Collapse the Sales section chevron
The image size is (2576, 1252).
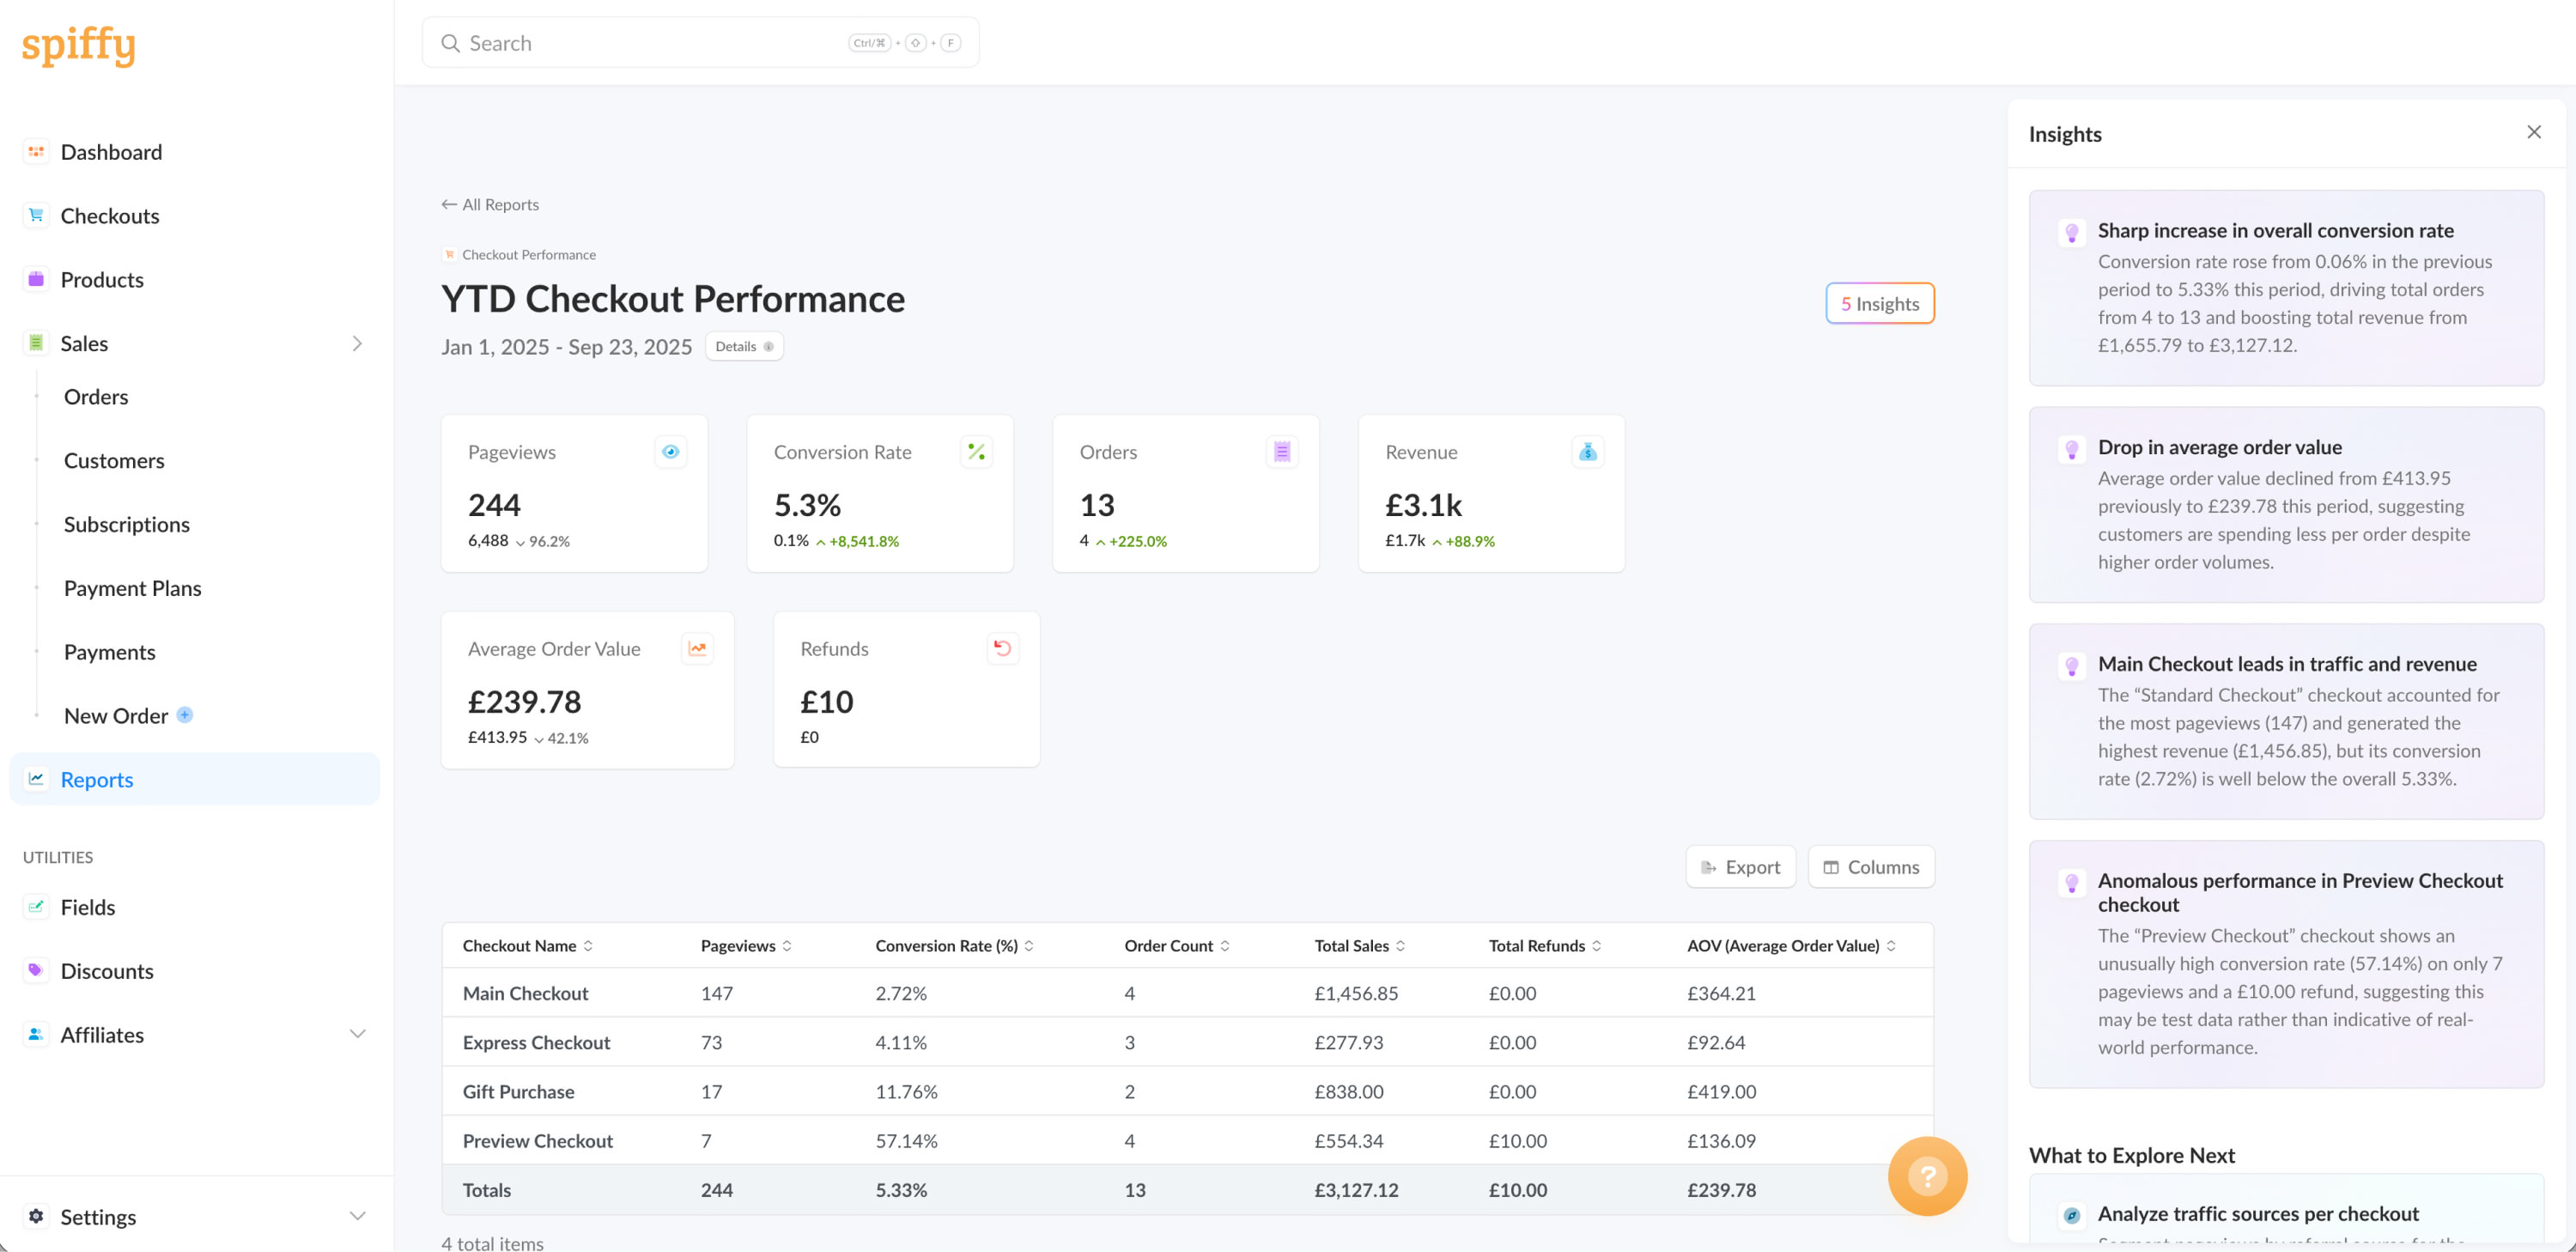(x=357, y=343)
